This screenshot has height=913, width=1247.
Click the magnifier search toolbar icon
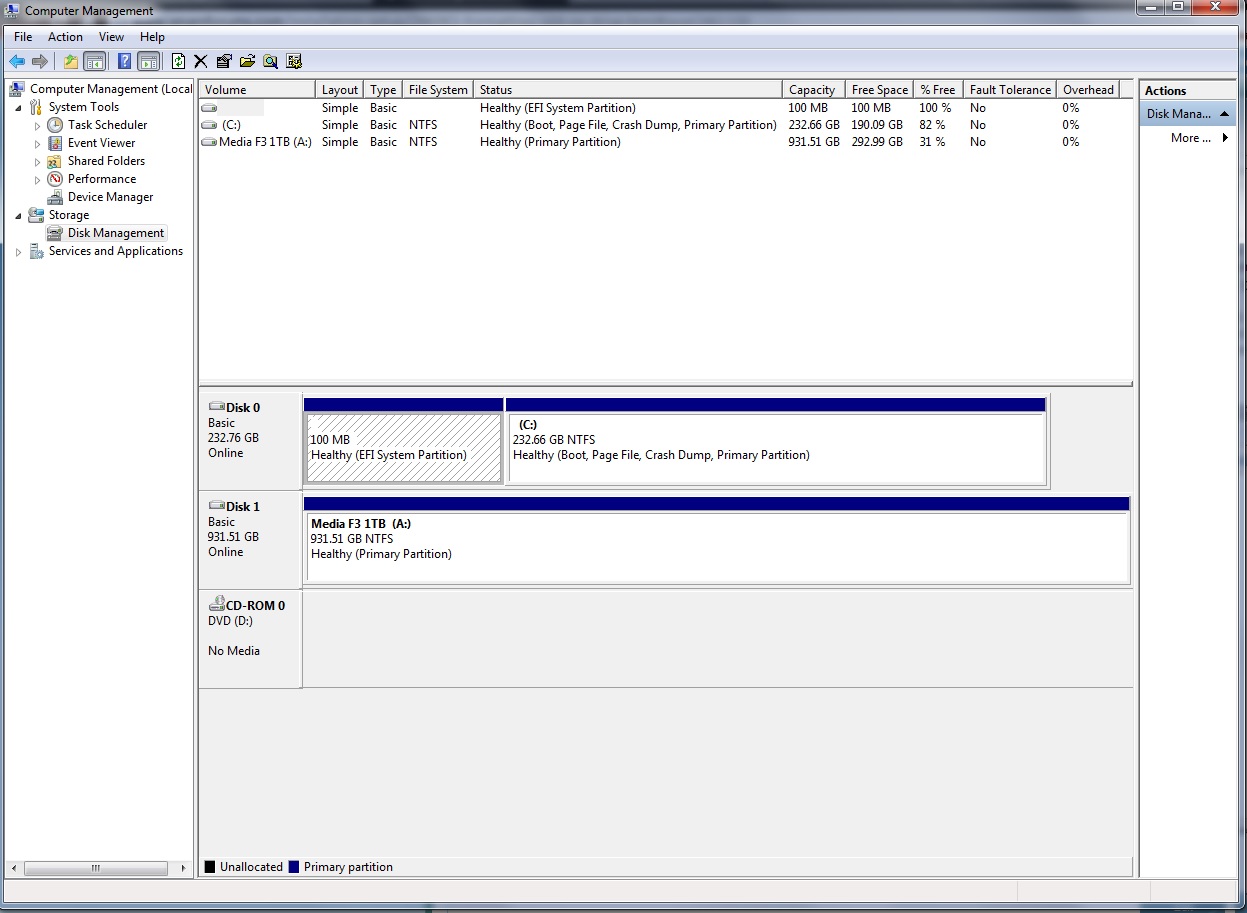[x=270, y=61]
